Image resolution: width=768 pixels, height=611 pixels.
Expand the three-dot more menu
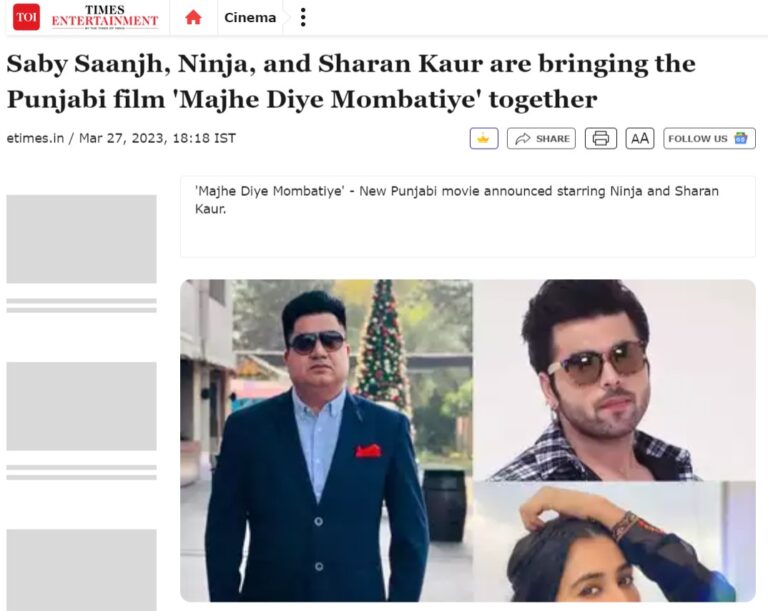303,18
